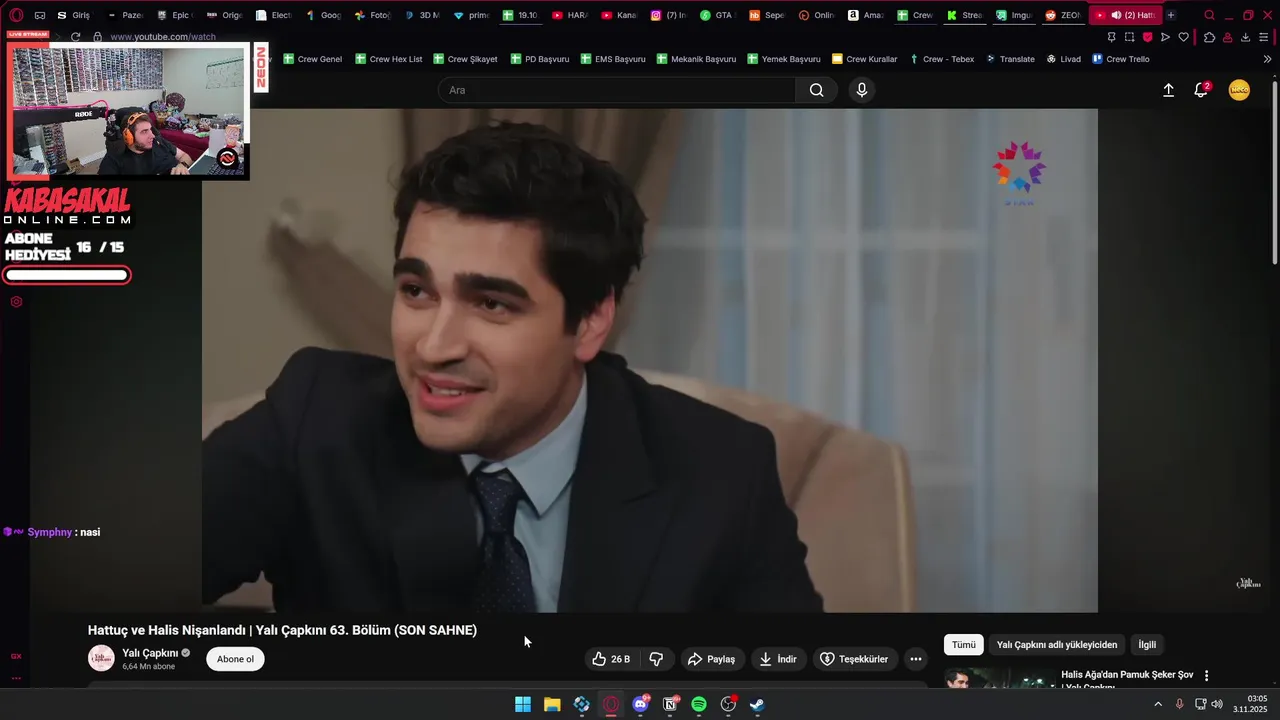Switch to the GTA browser tab
Viewport: 1280px width, 720px height.
point(717,15)
